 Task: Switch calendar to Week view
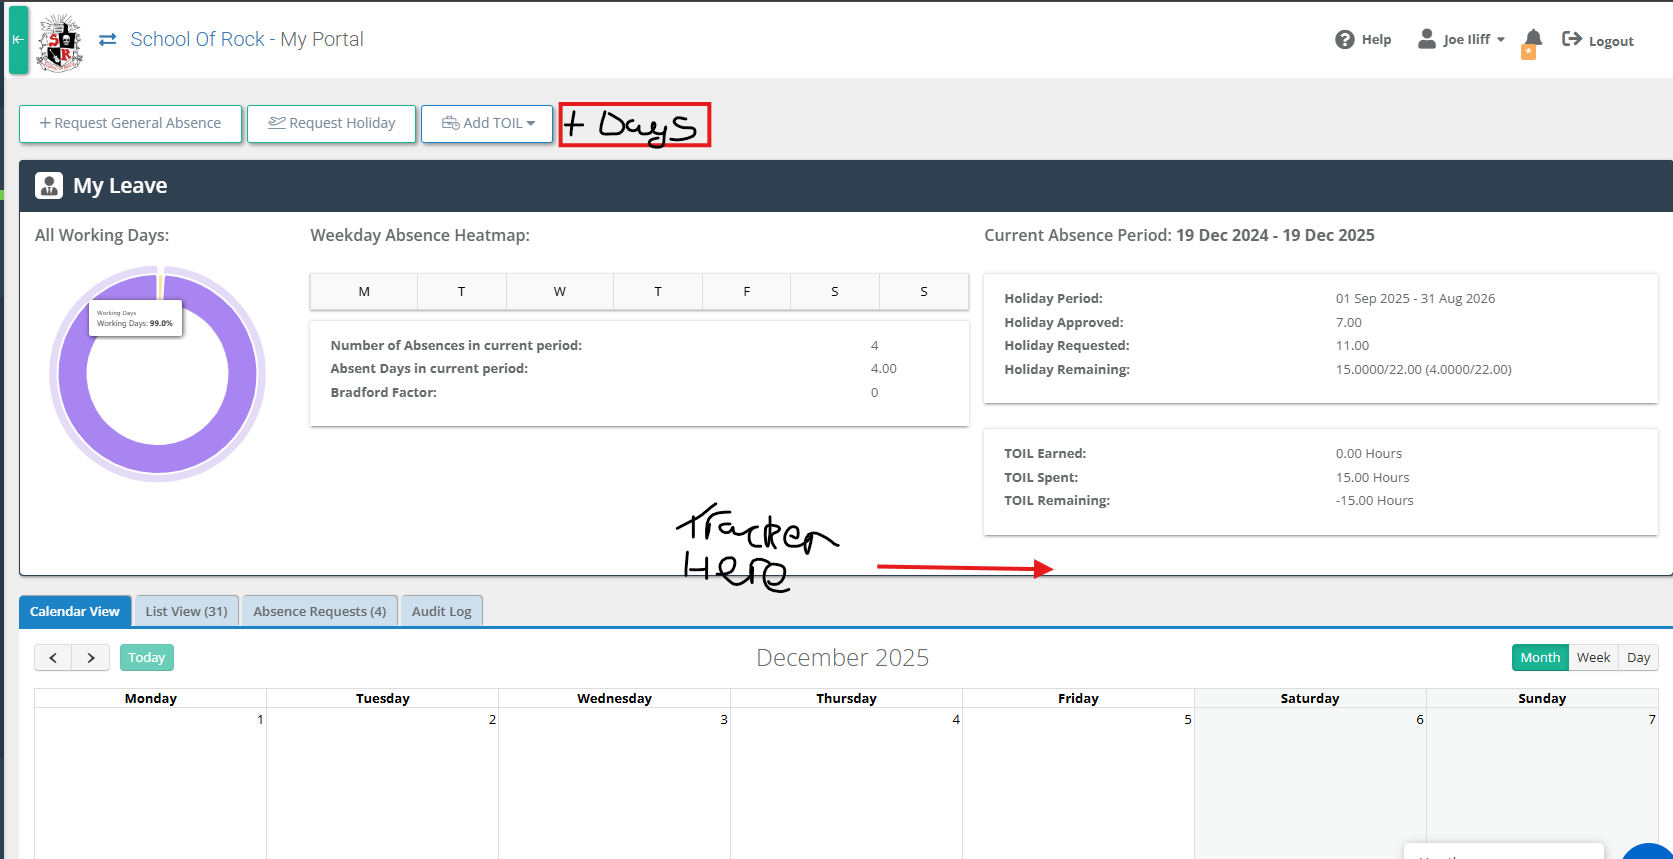click(x=1593, y=657)
